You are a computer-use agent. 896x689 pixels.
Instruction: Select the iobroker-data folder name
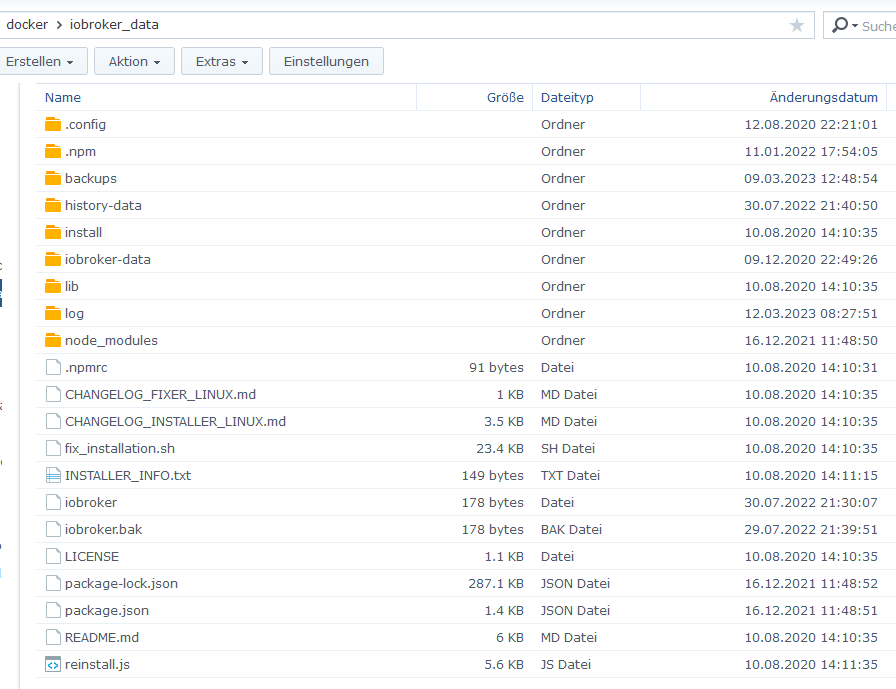(x=108, y=259)
